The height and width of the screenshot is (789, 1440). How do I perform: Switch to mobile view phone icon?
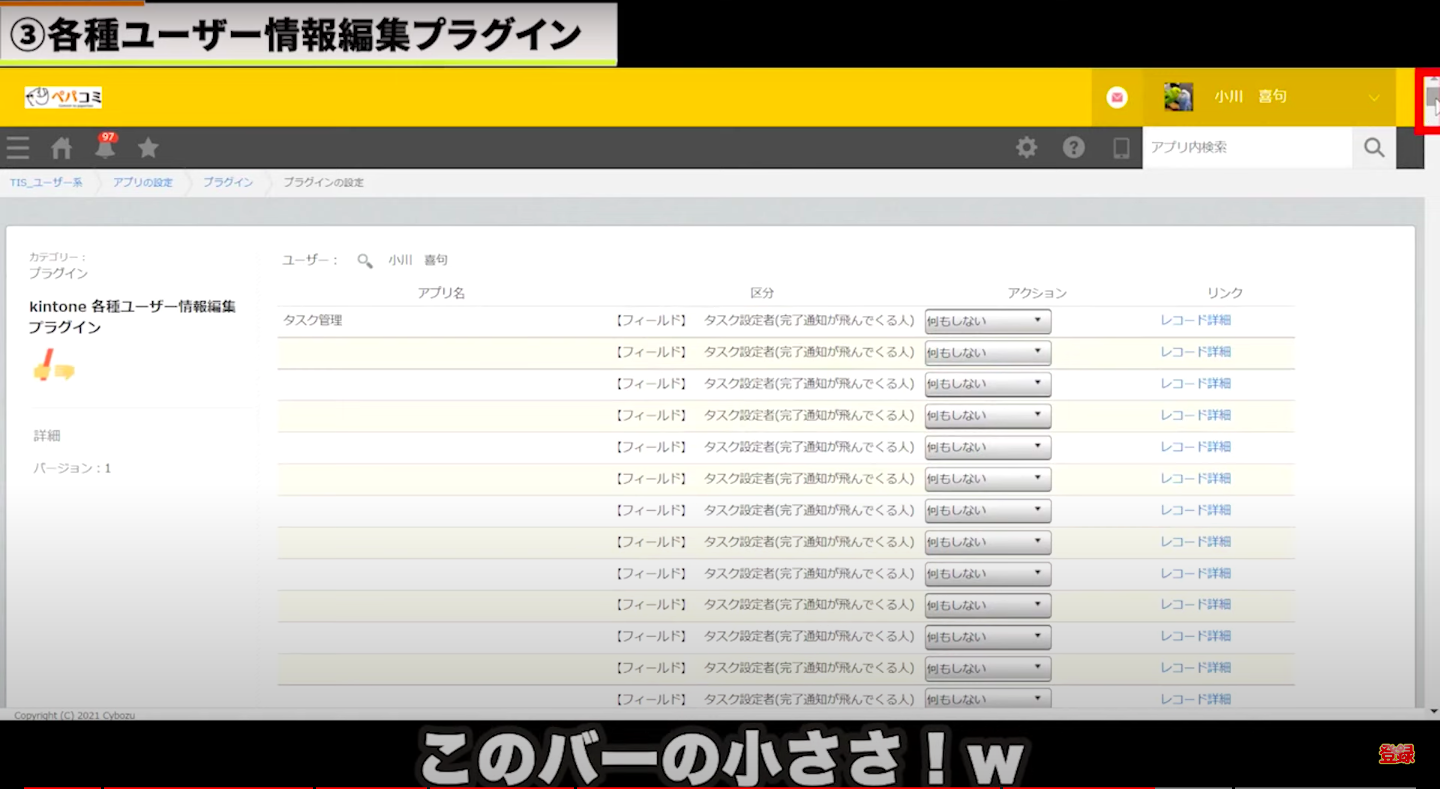pyautogui.click(x=1121, y=148)
